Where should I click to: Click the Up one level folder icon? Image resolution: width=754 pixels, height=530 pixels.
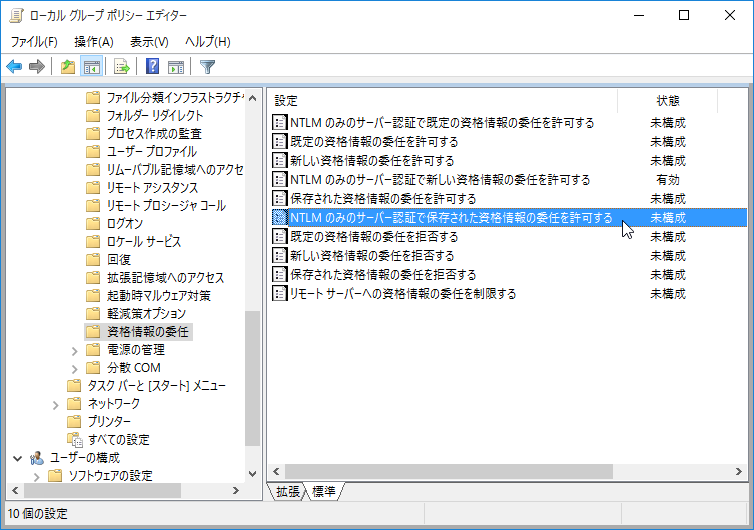[x=68, y=66]
